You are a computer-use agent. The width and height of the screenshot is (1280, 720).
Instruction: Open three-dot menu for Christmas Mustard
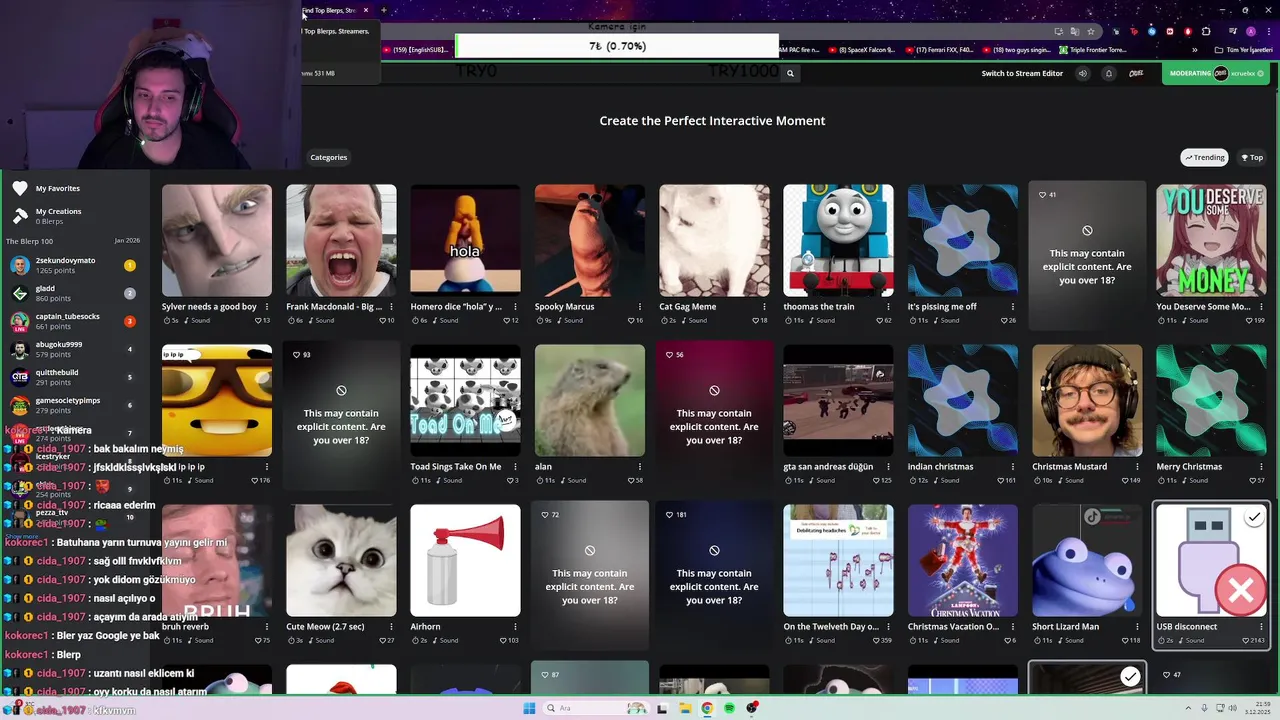tap(1137, 467)
